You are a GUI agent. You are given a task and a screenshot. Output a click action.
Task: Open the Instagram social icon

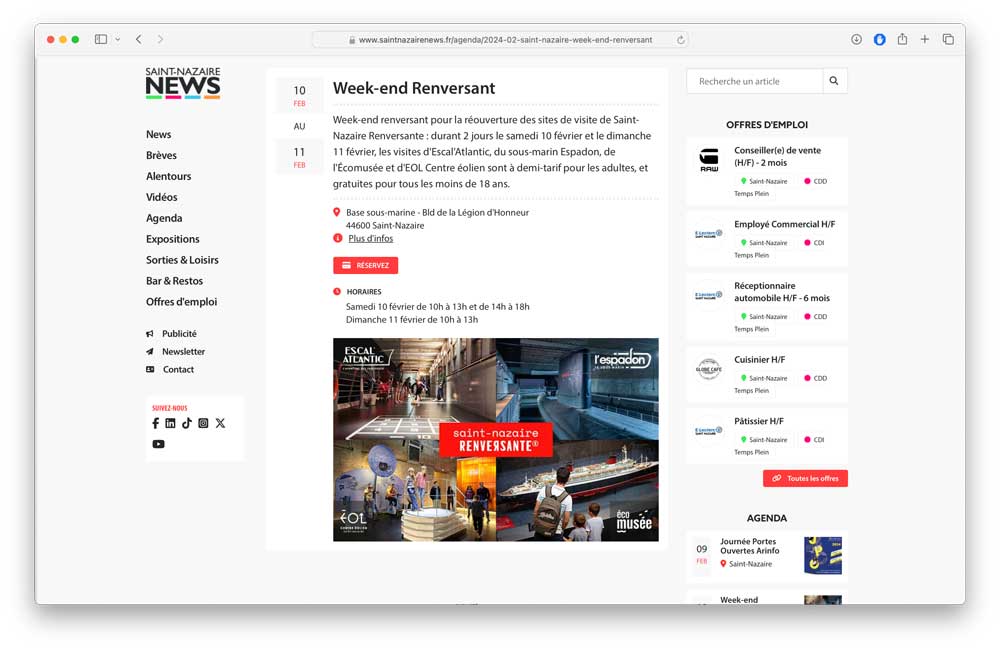click(x=203, y=423)
